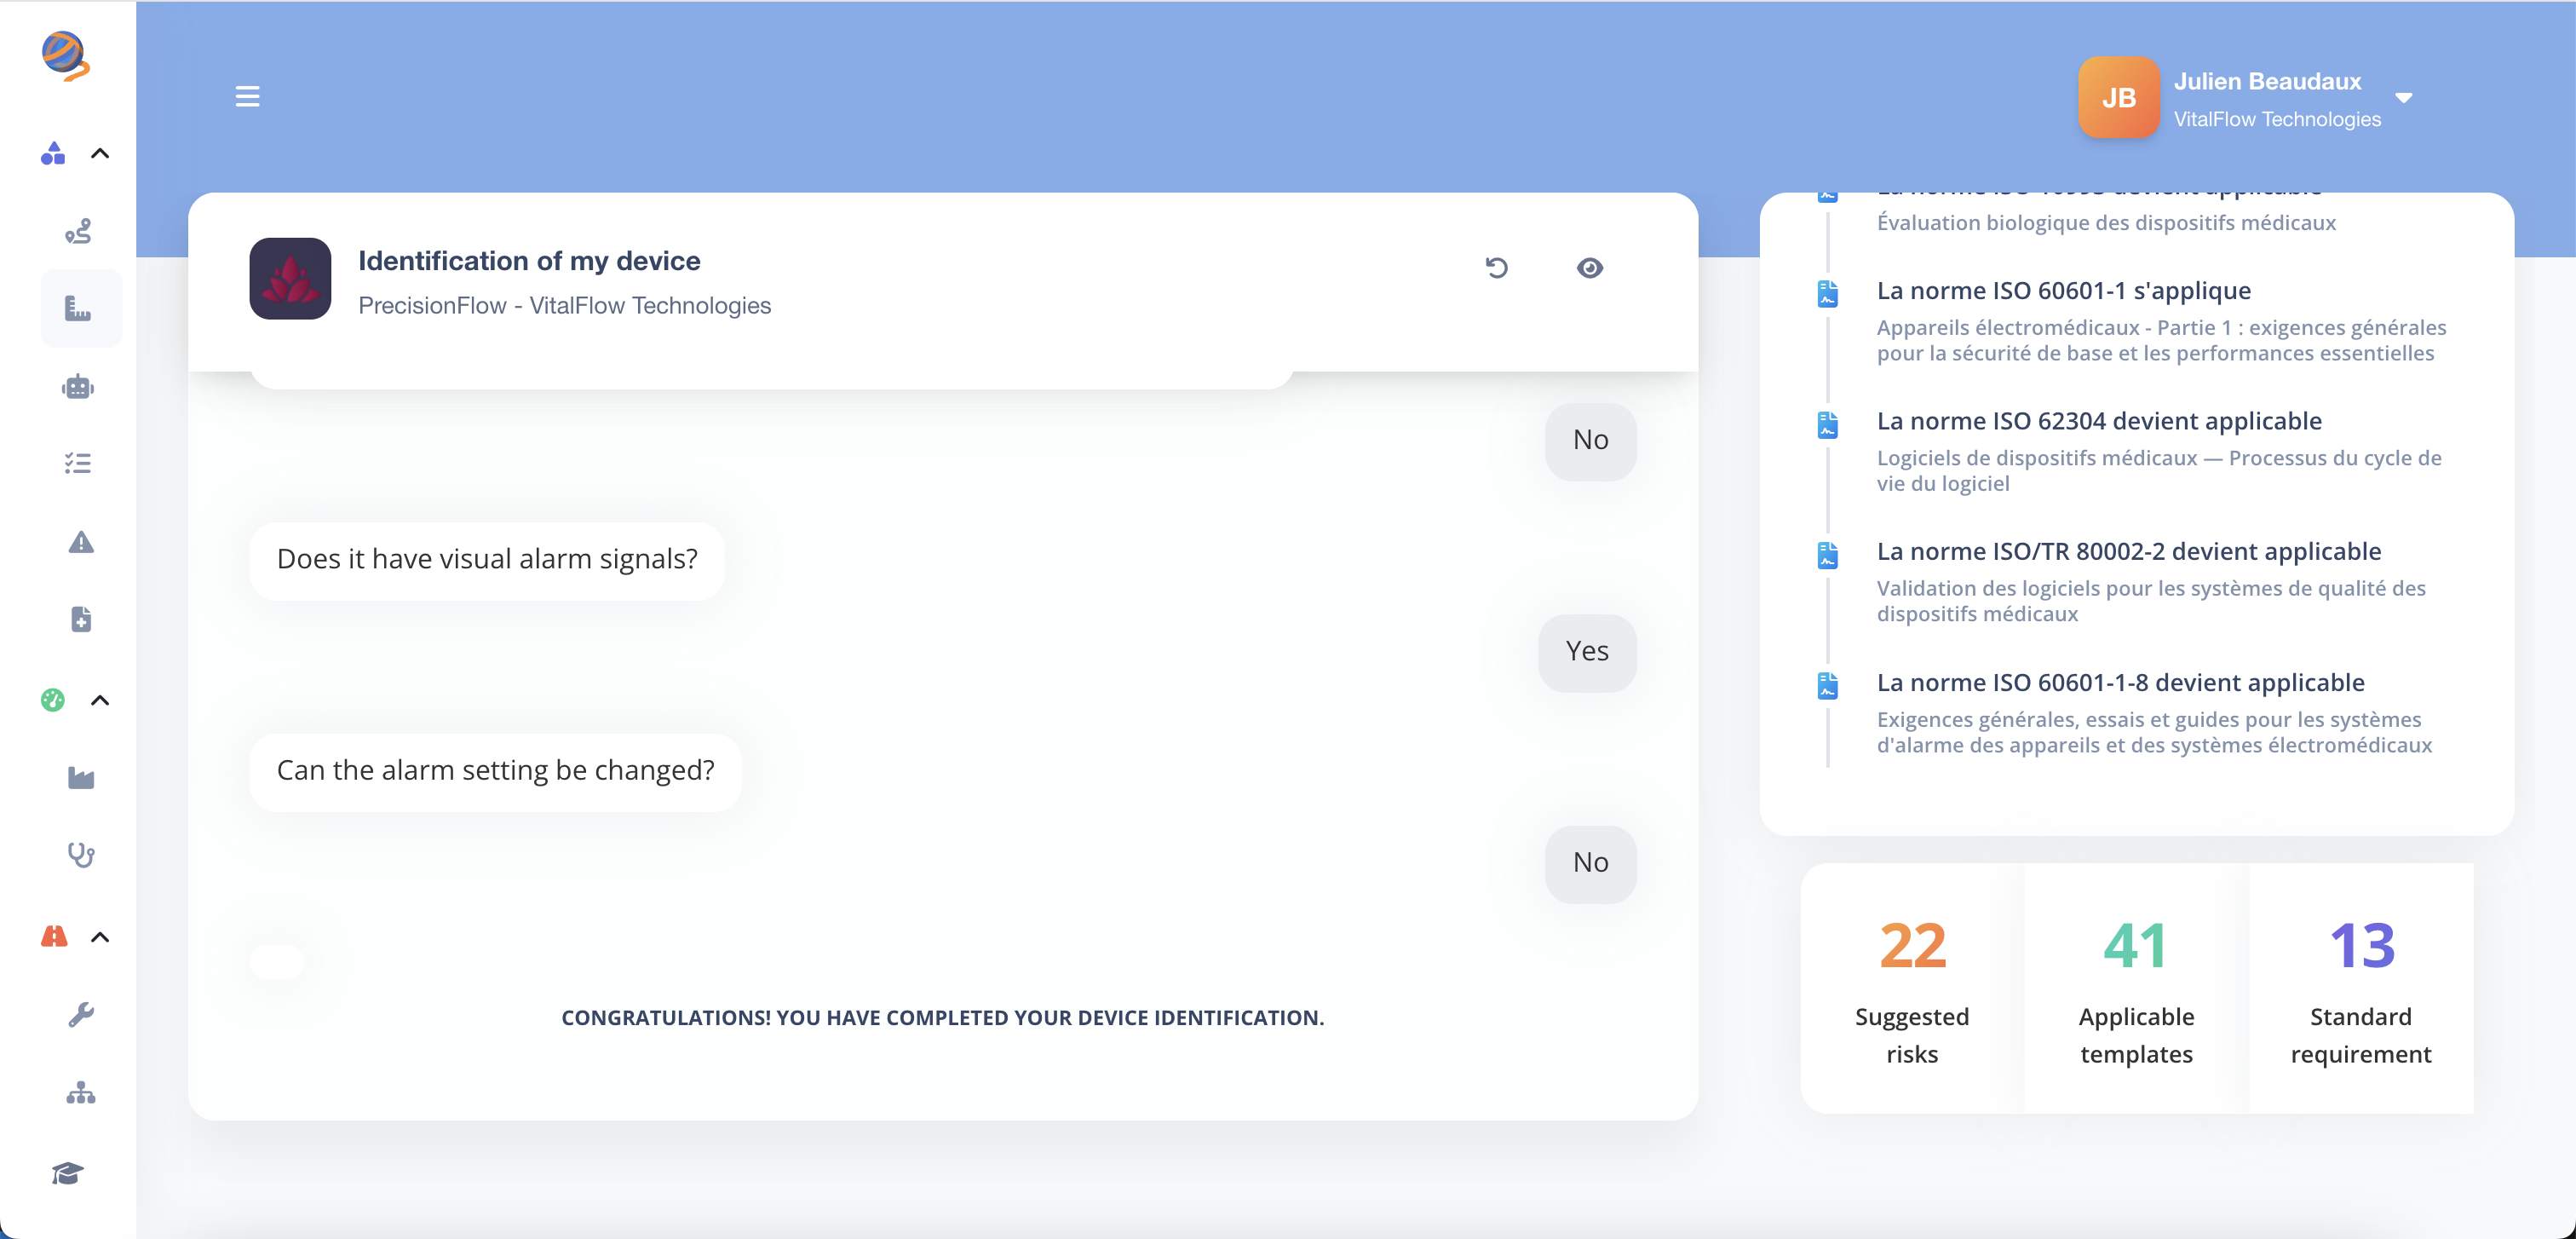Select 'La norme ISO 60601-1 s'applique' entry

click(x=2063, y=291)
